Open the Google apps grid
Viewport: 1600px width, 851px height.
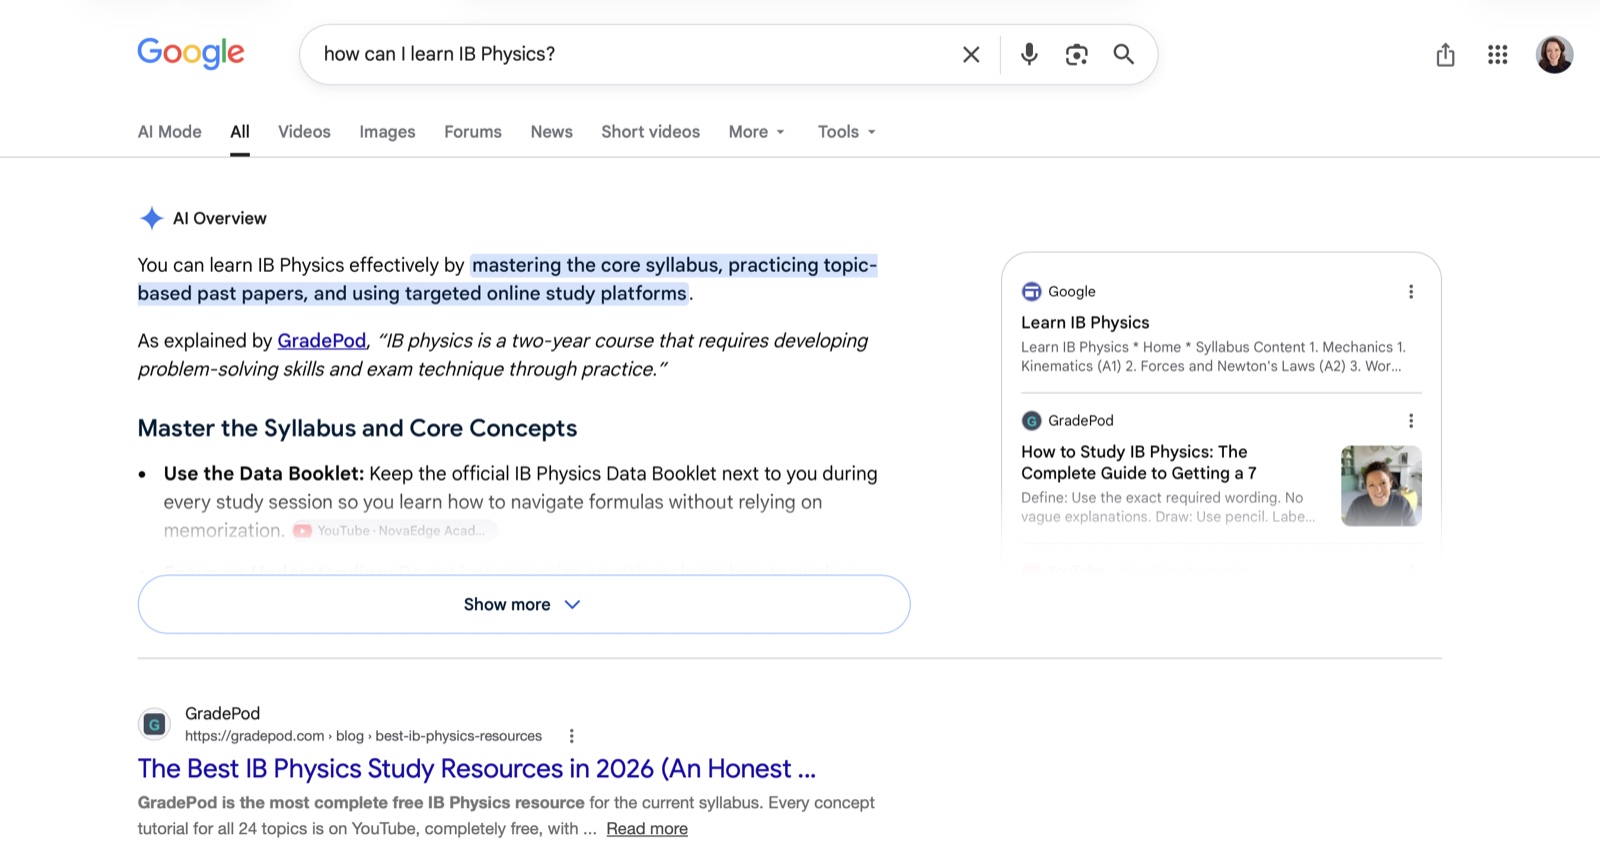coord(1497,54)
